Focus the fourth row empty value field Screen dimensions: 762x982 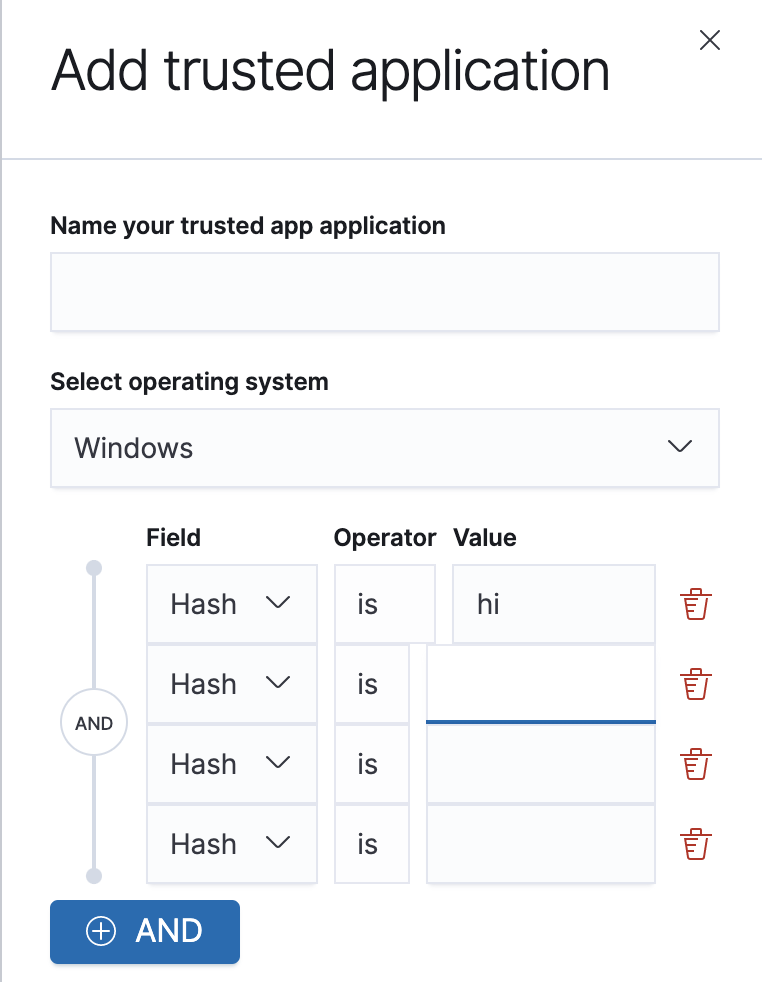pyautogui.click(x=541, y=844)
